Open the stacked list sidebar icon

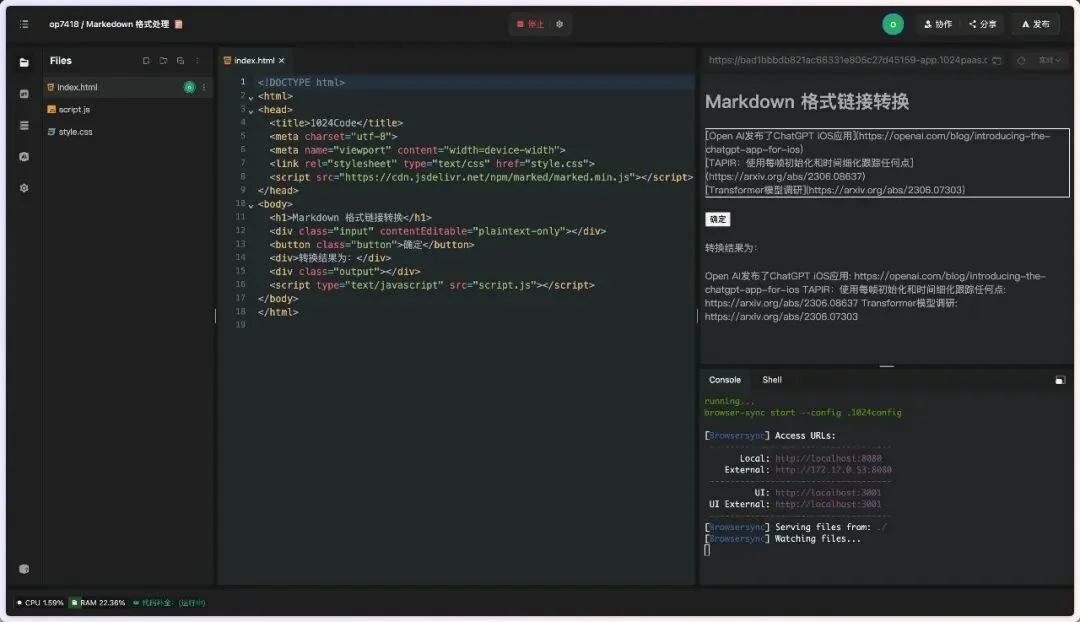tap(24, 125)
